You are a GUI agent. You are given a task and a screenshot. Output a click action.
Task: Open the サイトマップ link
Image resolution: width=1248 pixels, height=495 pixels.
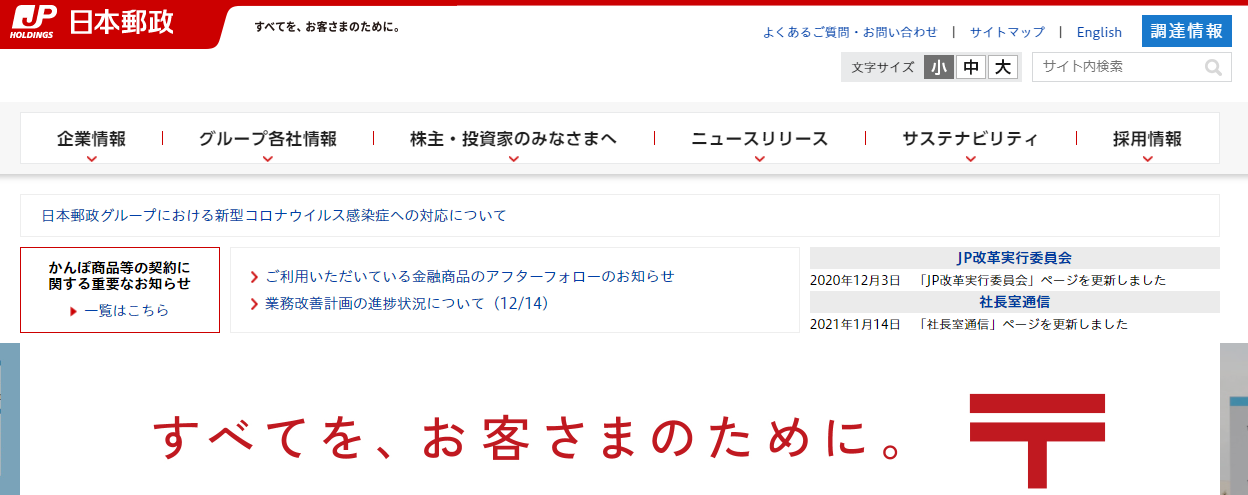click(x=1007, y=32)
